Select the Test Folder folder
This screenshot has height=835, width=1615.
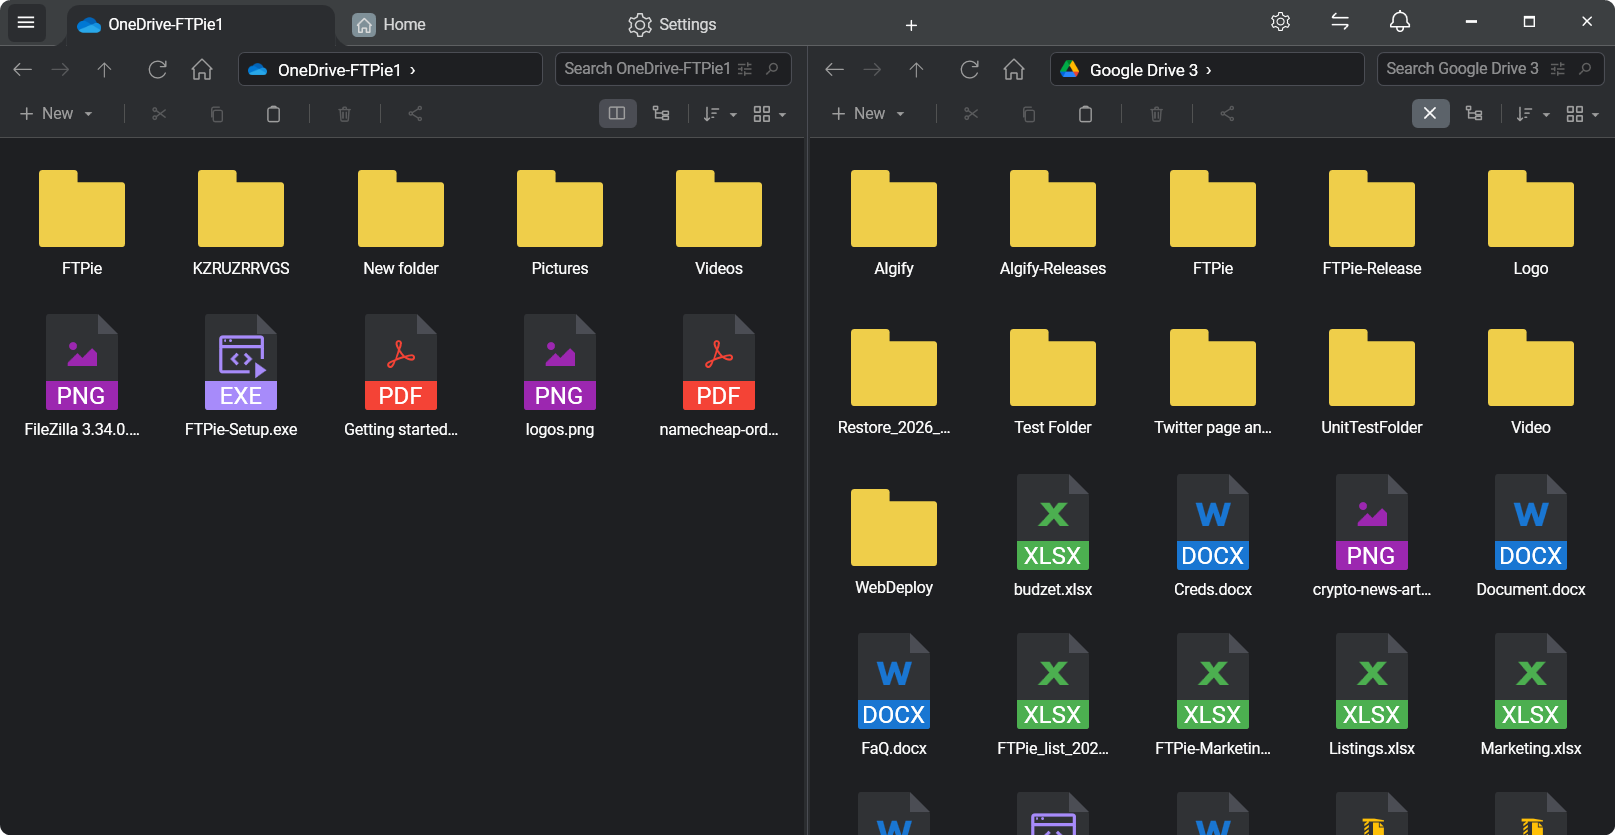(x=1053, y=383)
